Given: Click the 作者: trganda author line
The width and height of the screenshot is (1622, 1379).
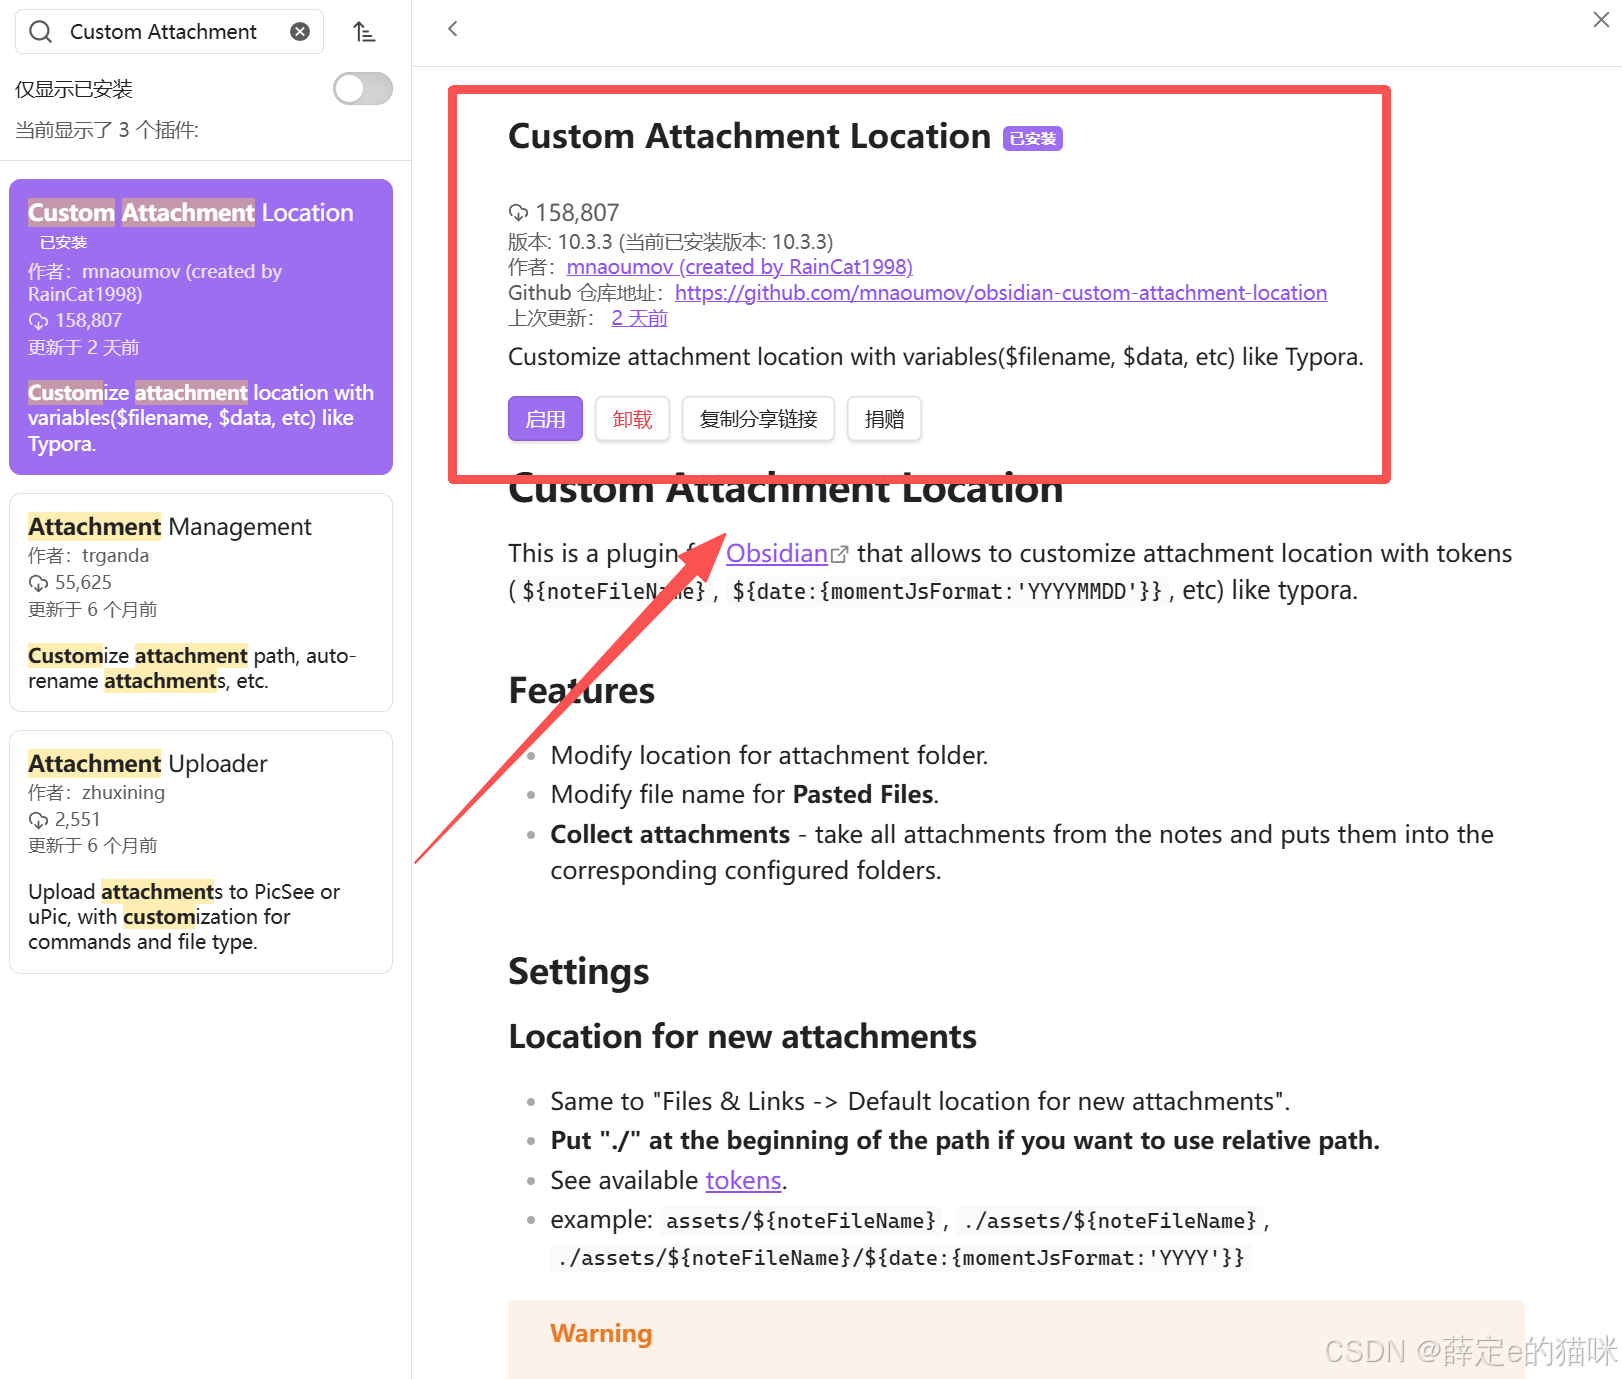Looking at the screenshot, I should (88, 555).
